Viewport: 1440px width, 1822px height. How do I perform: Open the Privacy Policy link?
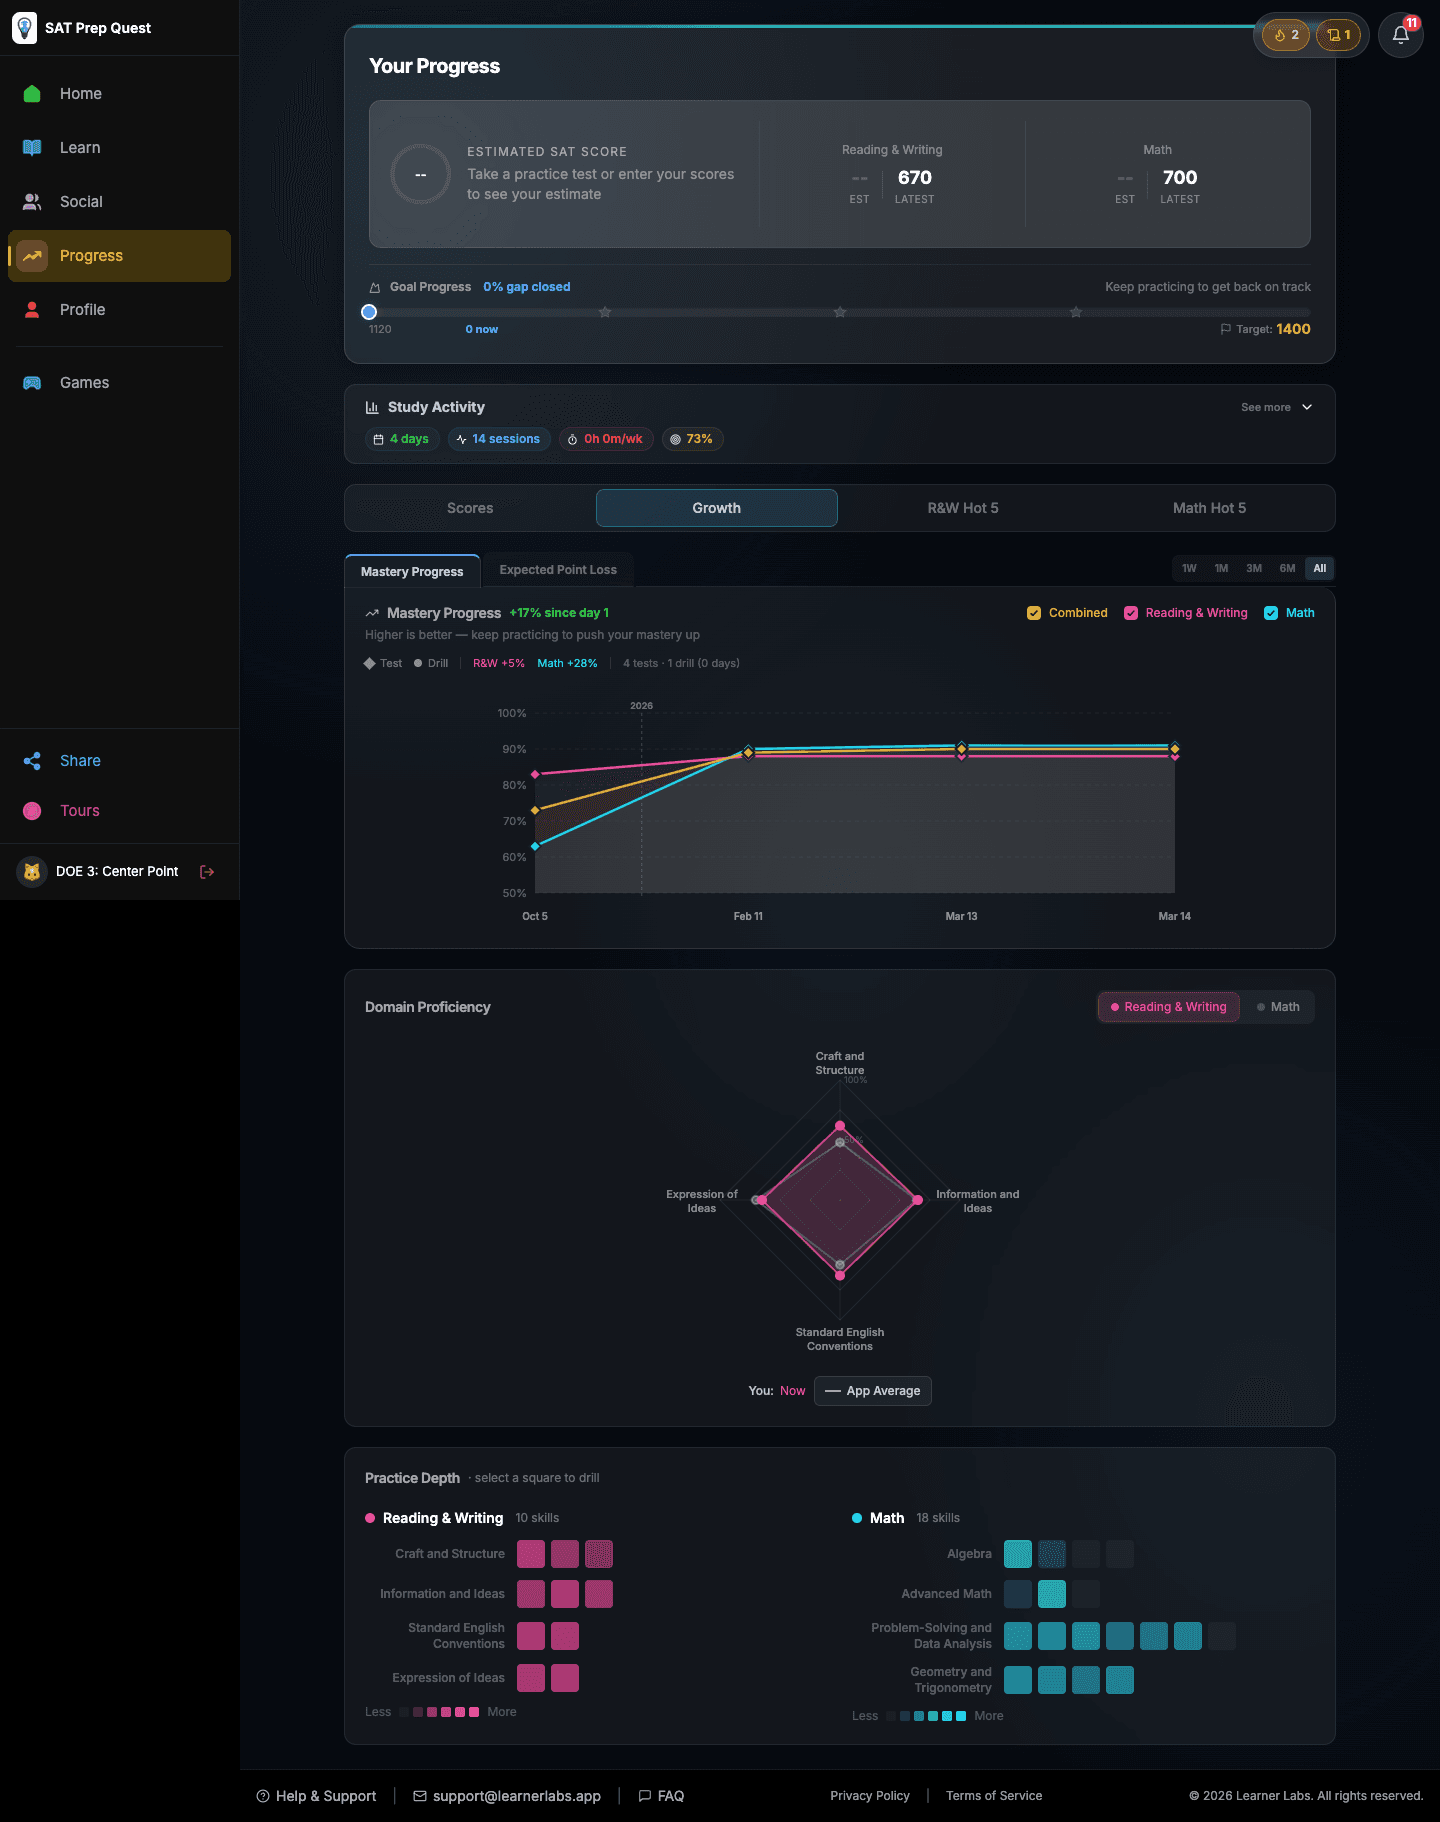click(x=869, y=1796)
